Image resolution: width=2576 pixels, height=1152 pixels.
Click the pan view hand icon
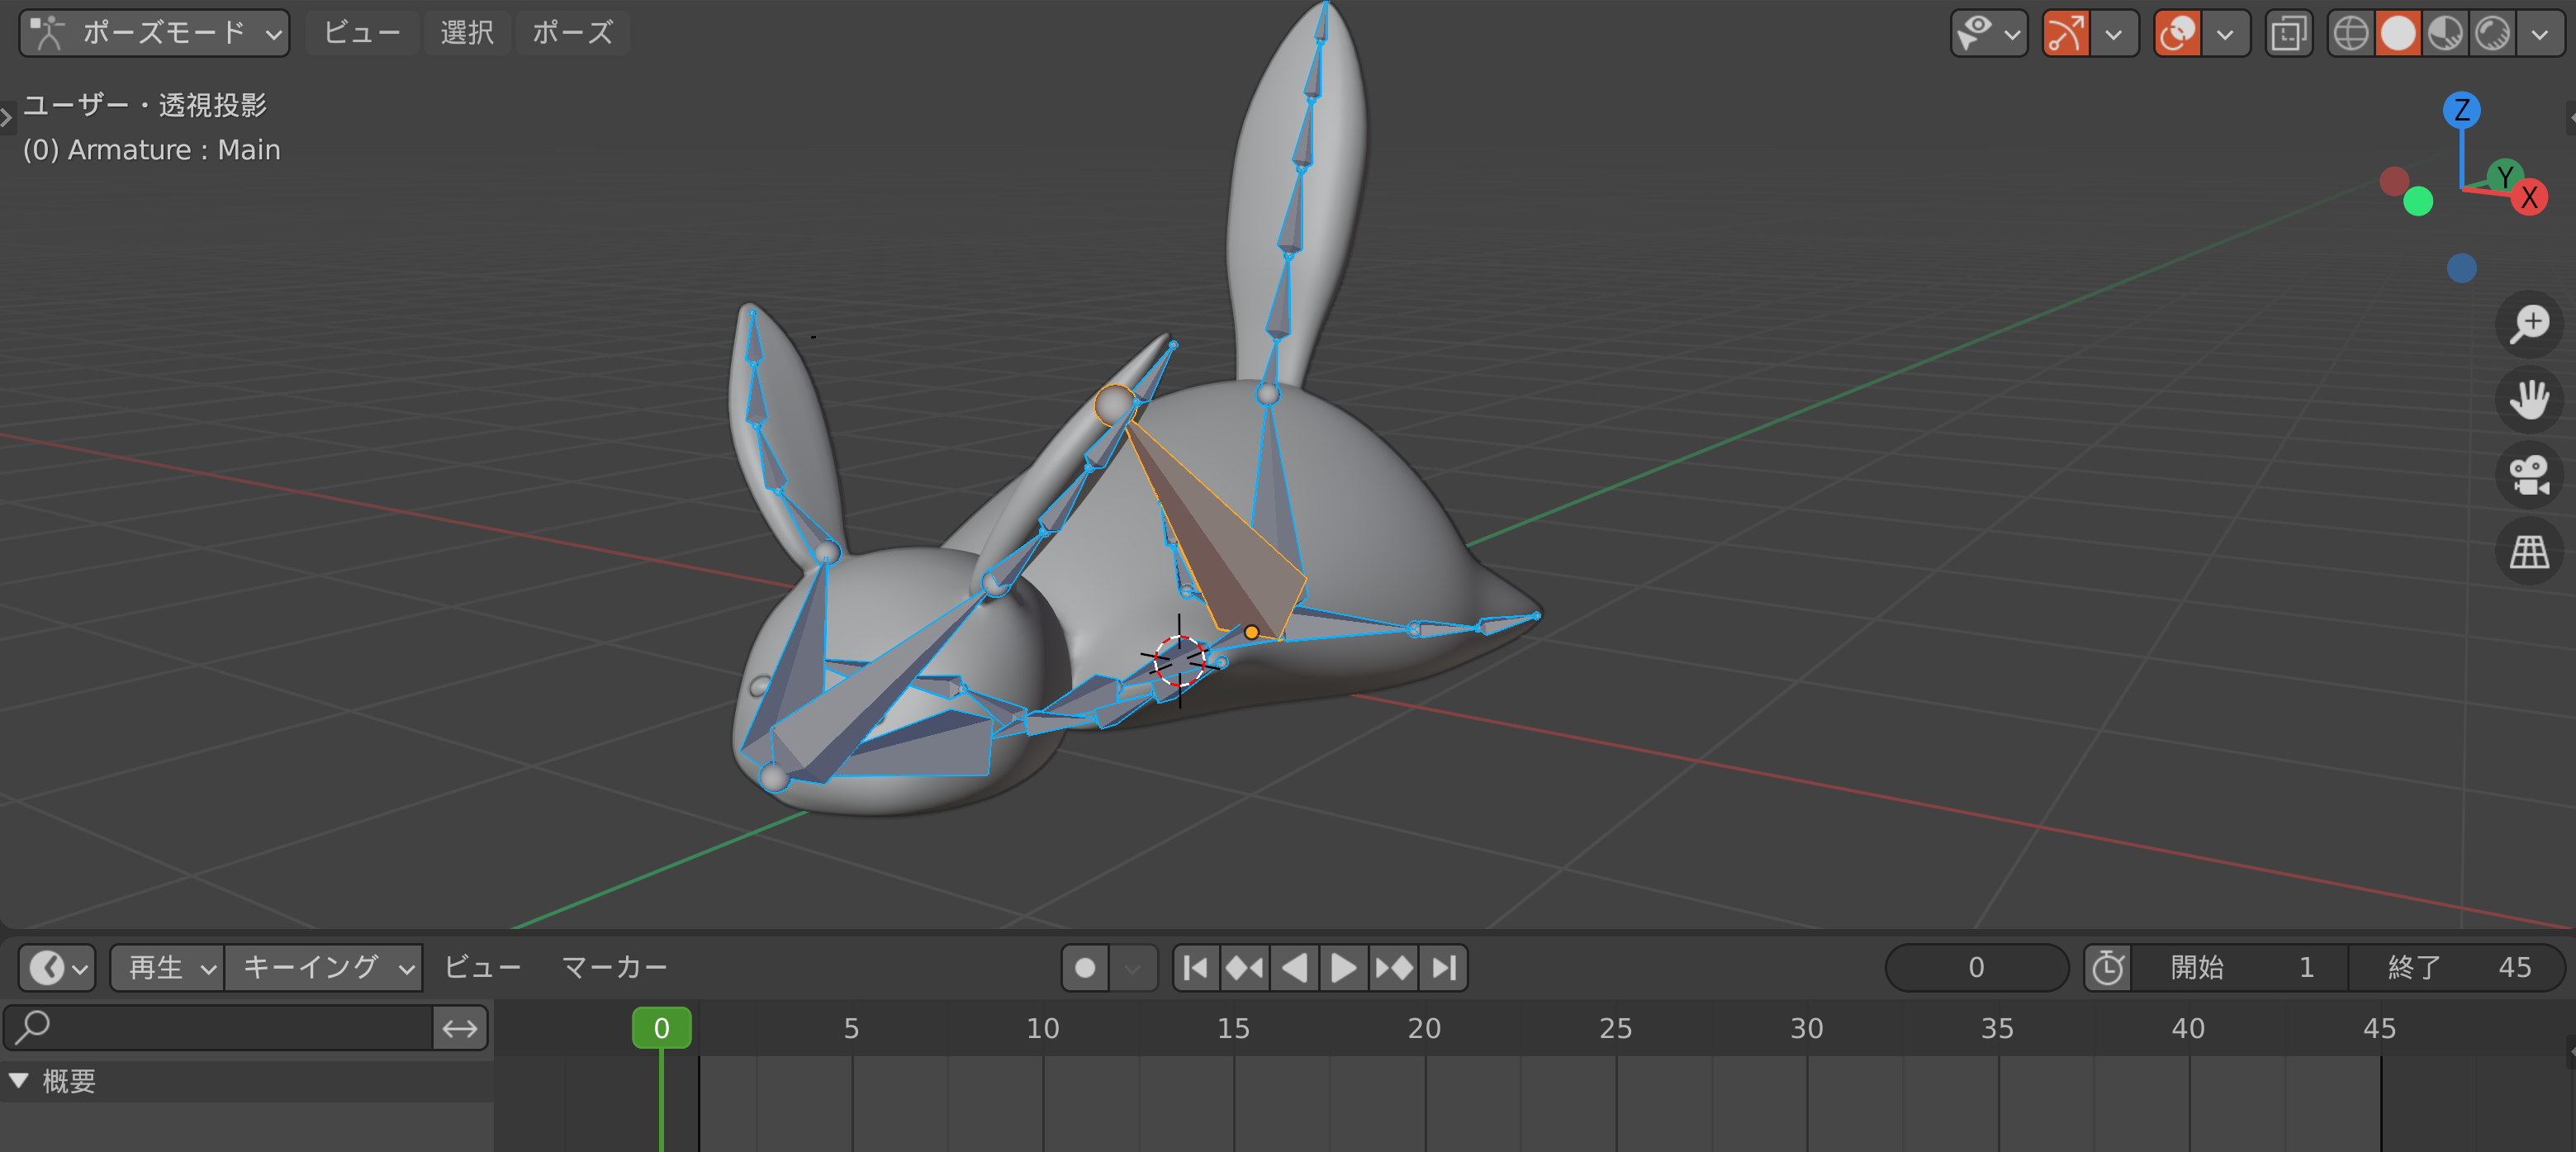pos(2530,400)
